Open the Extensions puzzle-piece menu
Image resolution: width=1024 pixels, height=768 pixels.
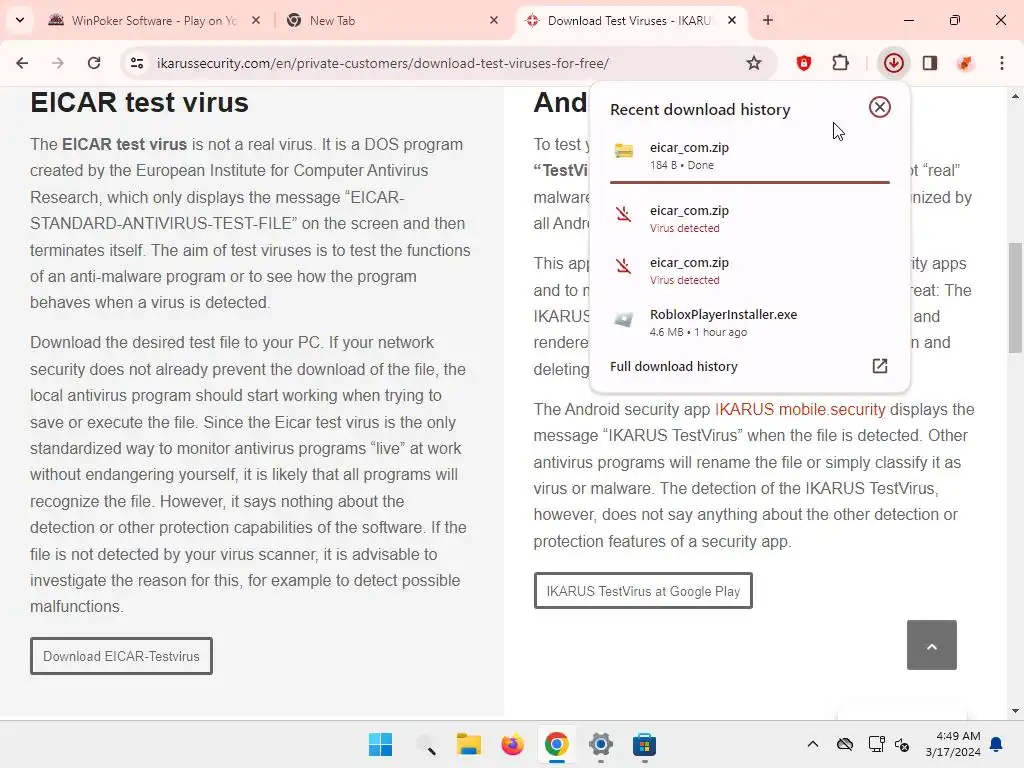coord(840,63)
